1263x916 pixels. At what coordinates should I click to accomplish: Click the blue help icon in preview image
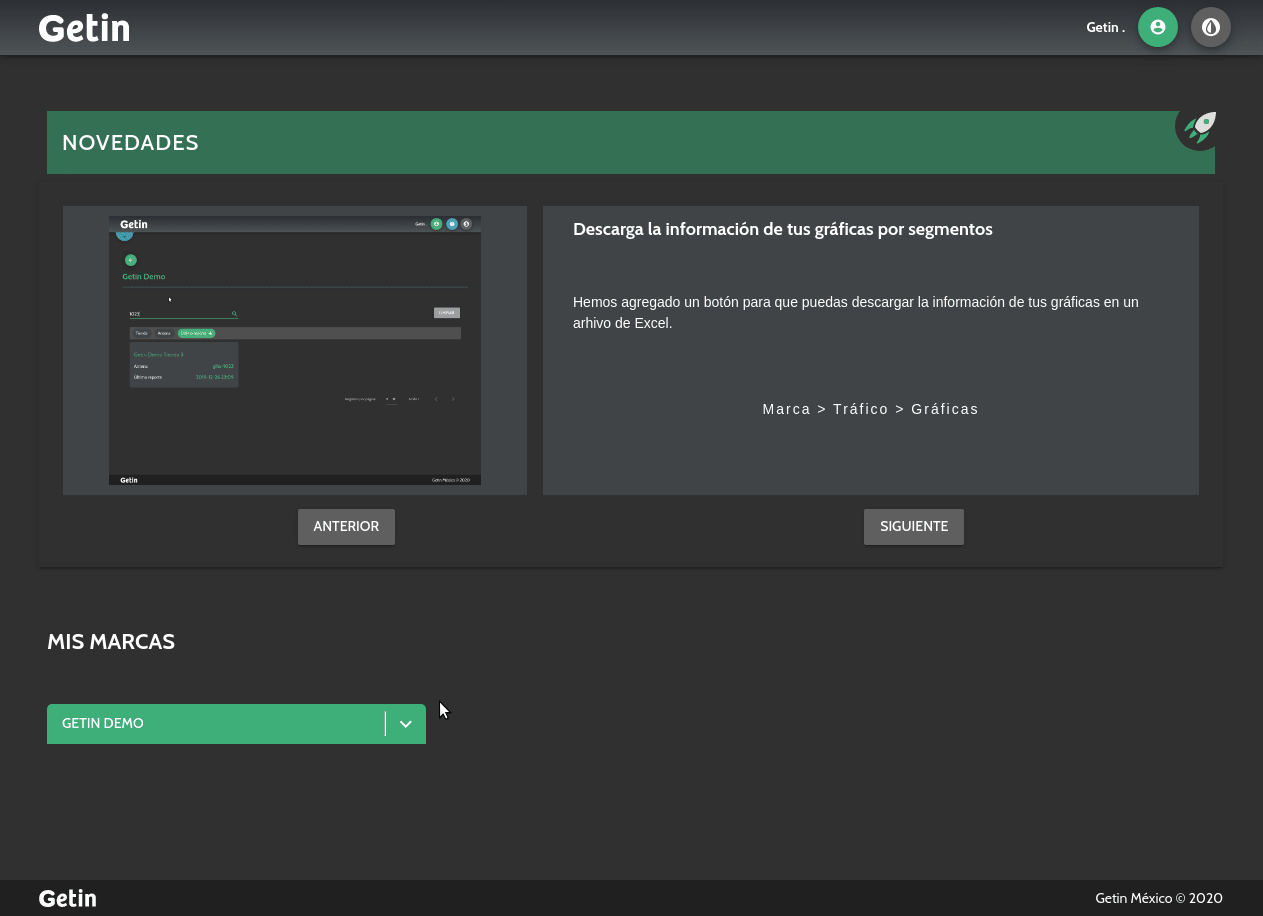452,224
